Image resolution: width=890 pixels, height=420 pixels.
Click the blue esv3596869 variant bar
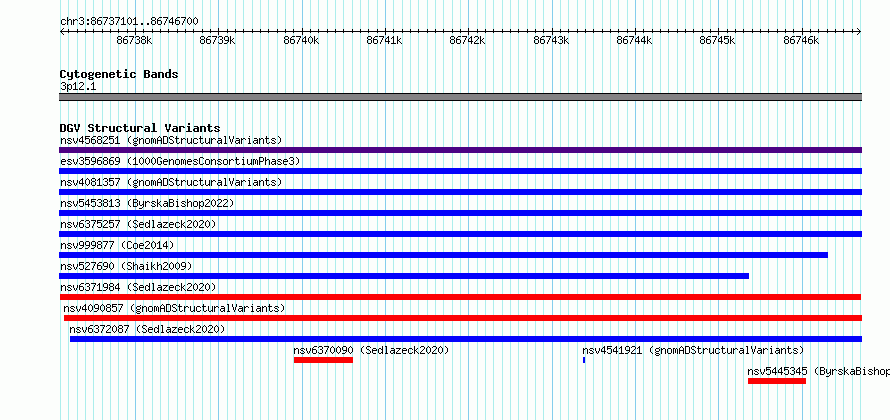pos(460,171)
